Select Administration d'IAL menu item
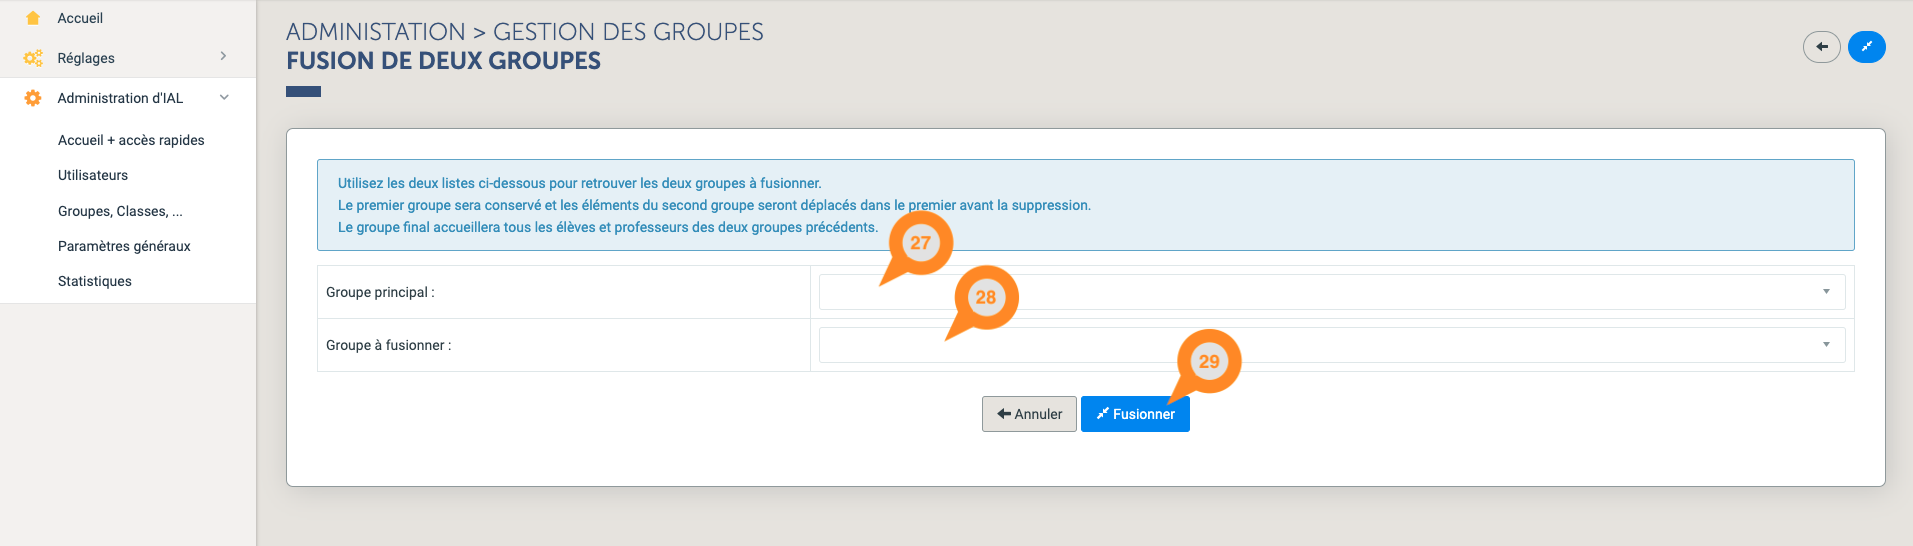The image size is (1913, 546). tap(120, 98)
